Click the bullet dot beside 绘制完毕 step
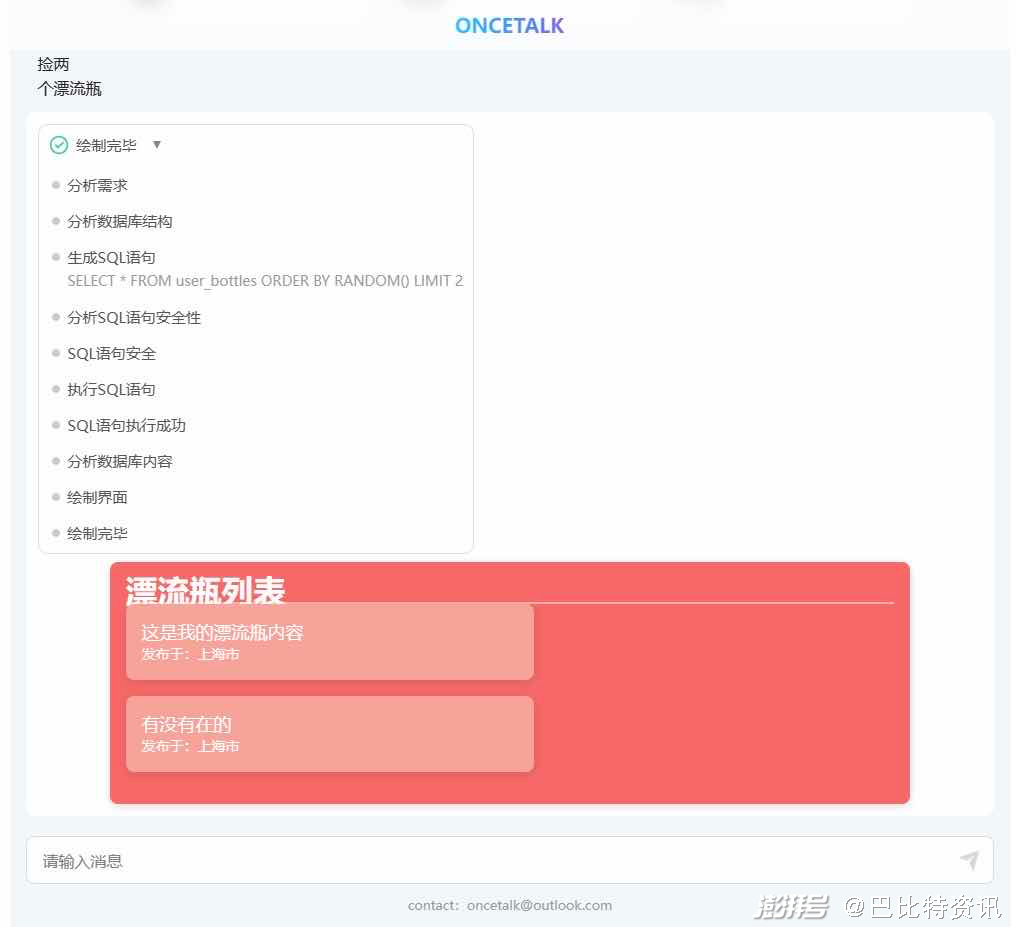The image size is (1016, 927). point(56,533)
